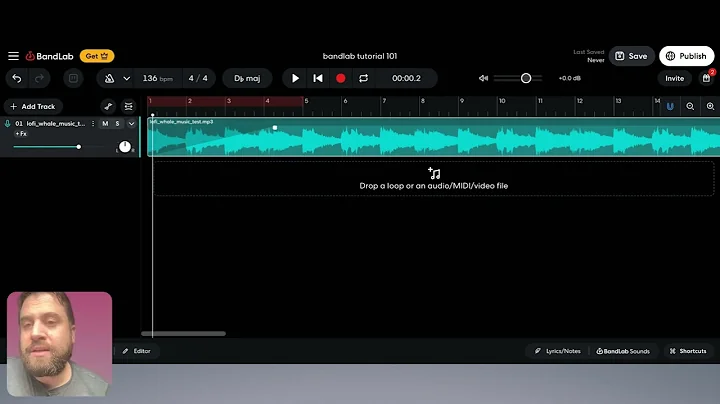
Task: Solo track 01 with the S button
Action: 118,123
